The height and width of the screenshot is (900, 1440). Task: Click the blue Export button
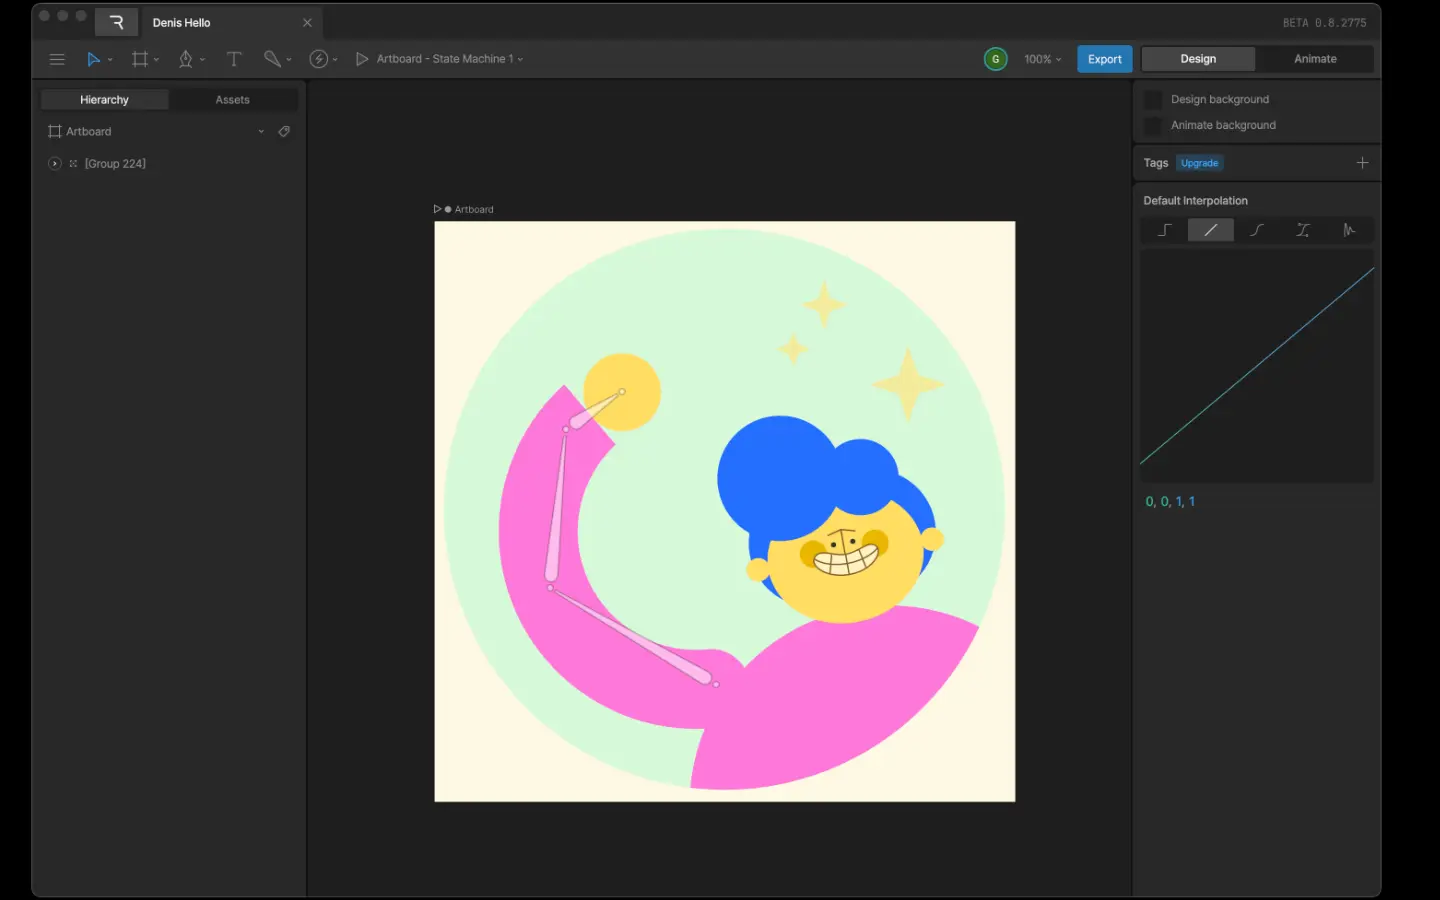point(1104,59)
